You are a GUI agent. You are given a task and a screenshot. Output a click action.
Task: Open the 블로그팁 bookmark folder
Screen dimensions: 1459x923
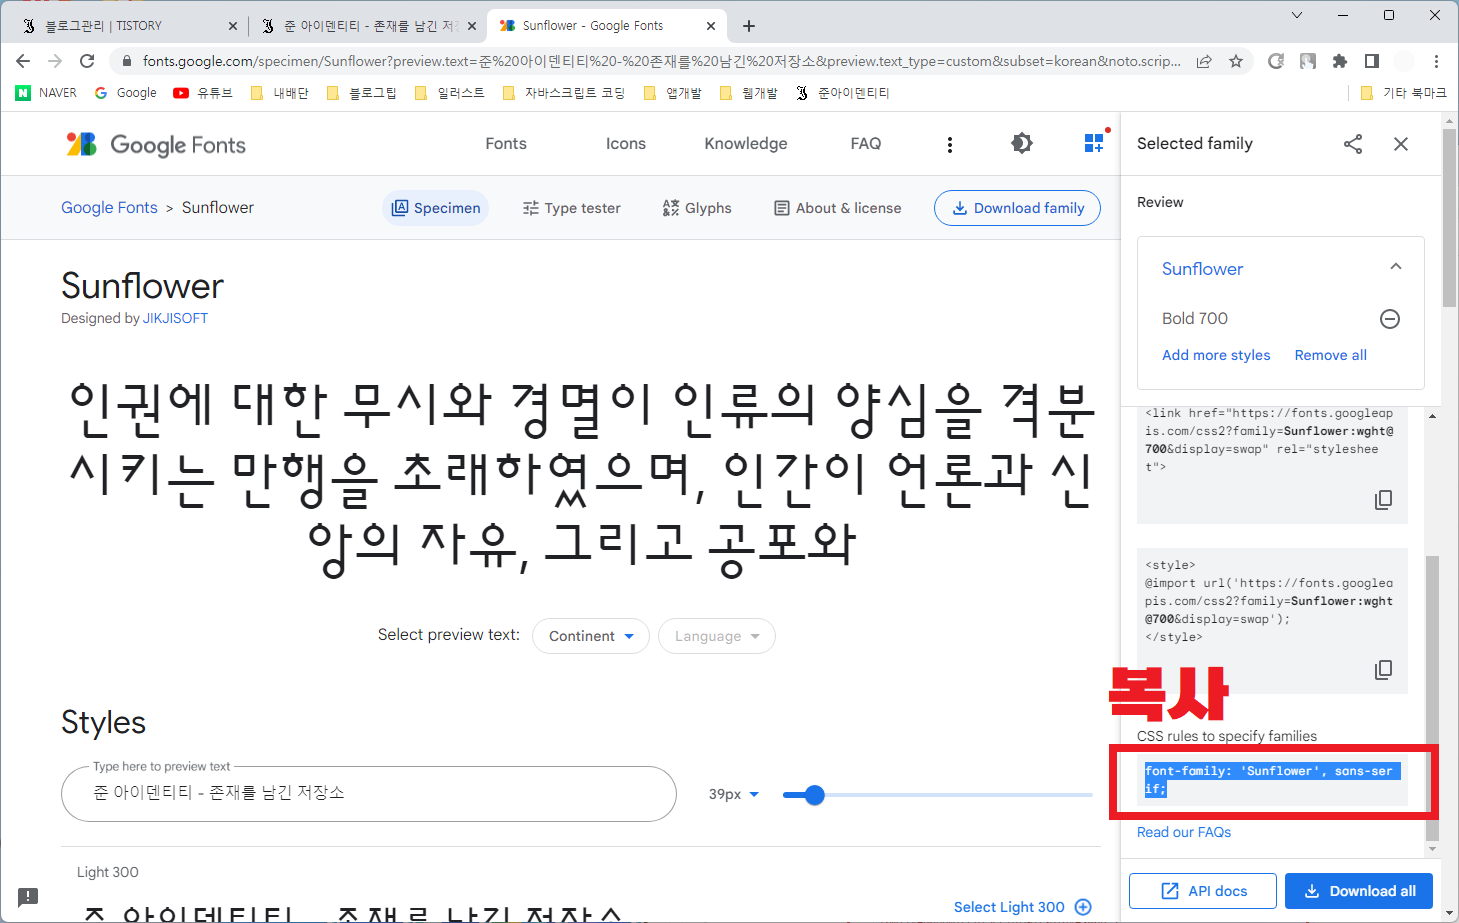[x=361, y=93]
